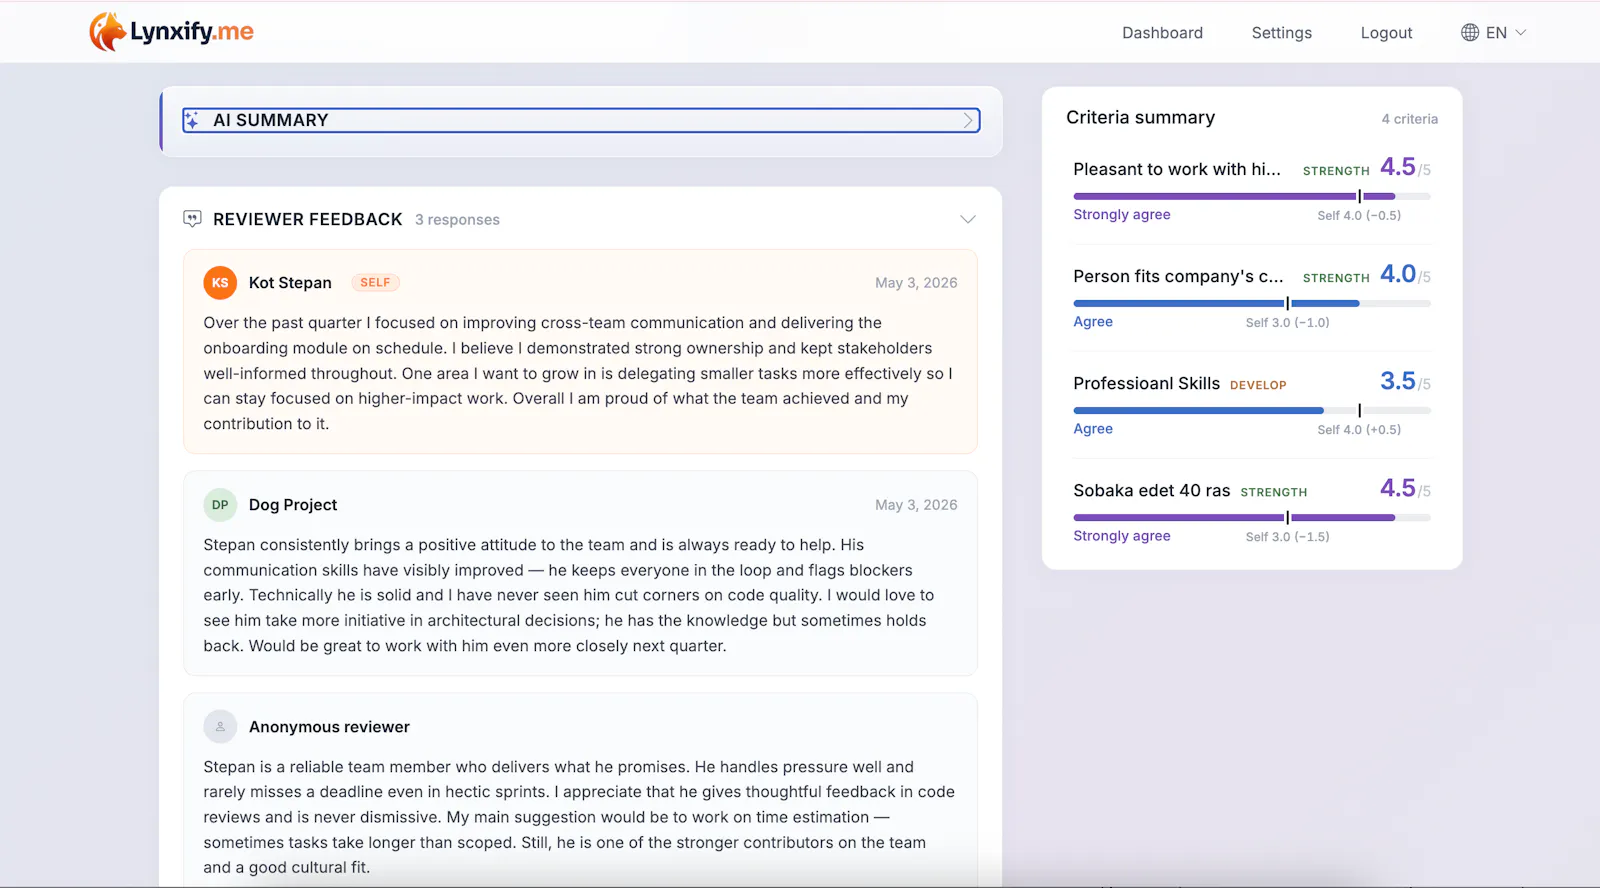Image resolution: width=1600 pixels, height=888 pixels.
Task: Open the Settings page
Action: click(x=1281, y=33)
